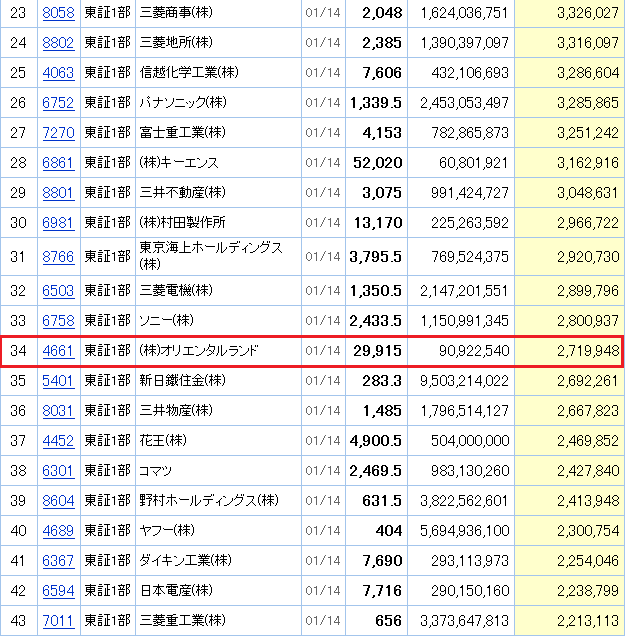This screenshot has height=636, width=625.
Task: Click the price value 52,020
Action: click(378, 163)
